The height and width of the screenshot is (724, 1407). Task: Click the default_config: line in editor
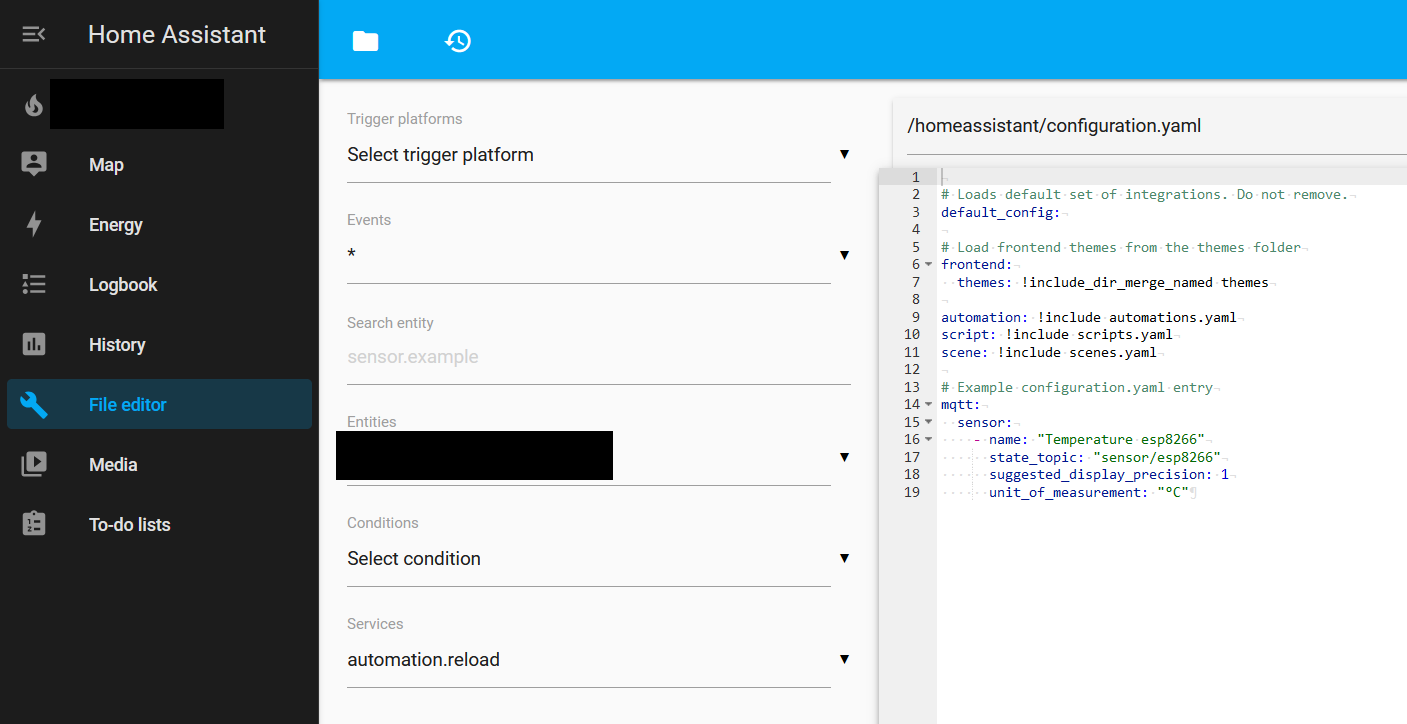(x=1003, y=212)
